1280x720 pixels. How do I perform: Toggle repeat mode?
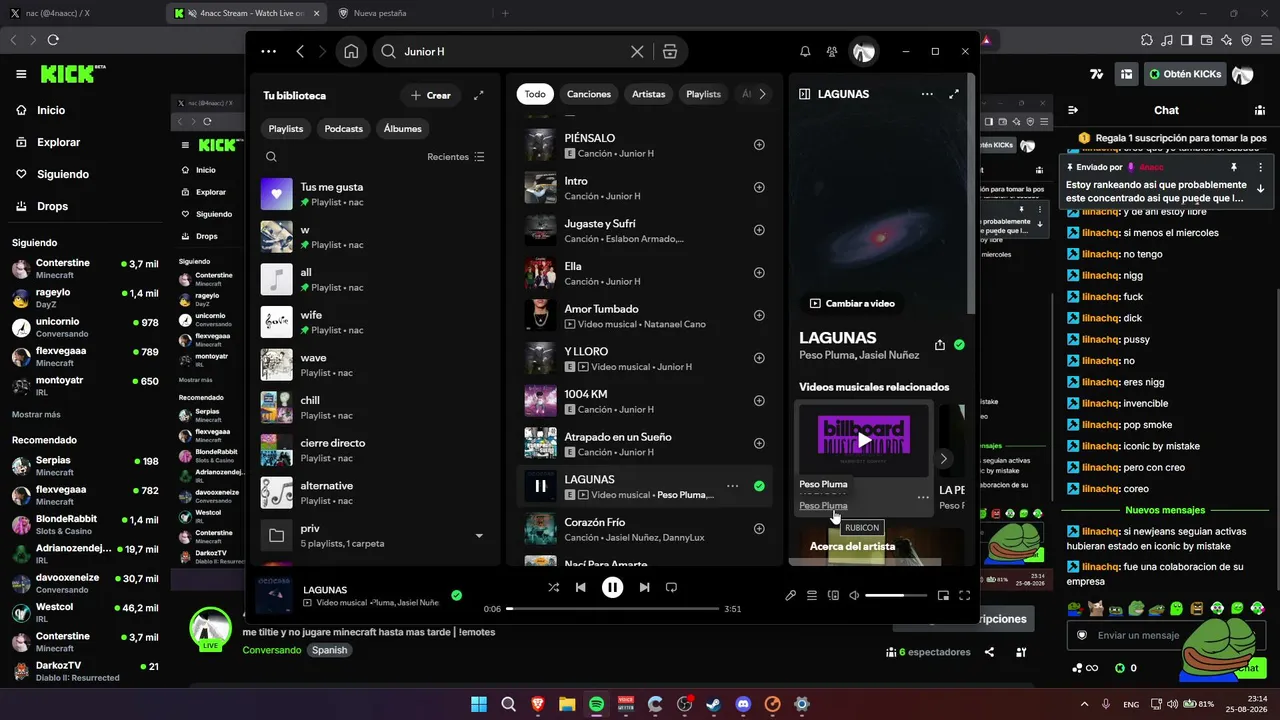672,587
